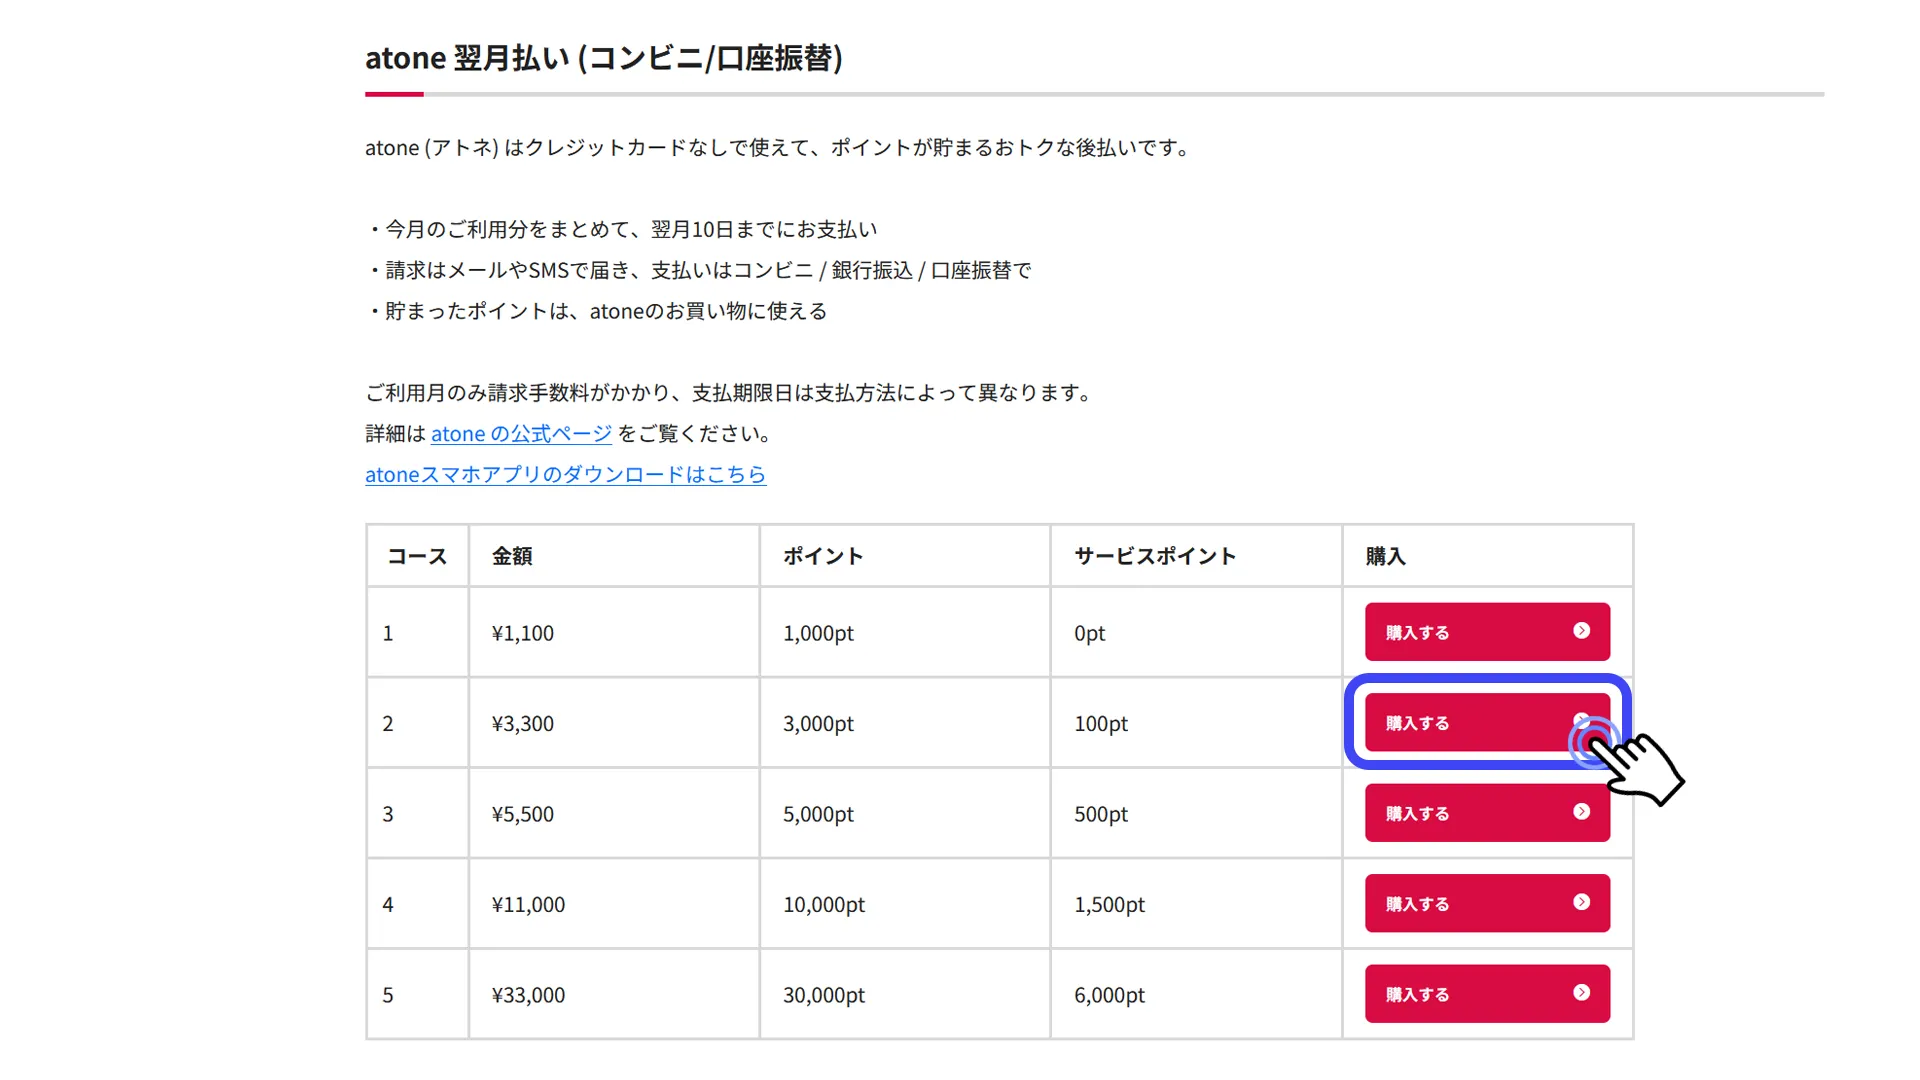The width and height of the screenshot is (1920, 1080).
Task: Click the arrow icon in the ¥3,300 purchase button
Action: pyautogui.click(x=1580, y=720)
